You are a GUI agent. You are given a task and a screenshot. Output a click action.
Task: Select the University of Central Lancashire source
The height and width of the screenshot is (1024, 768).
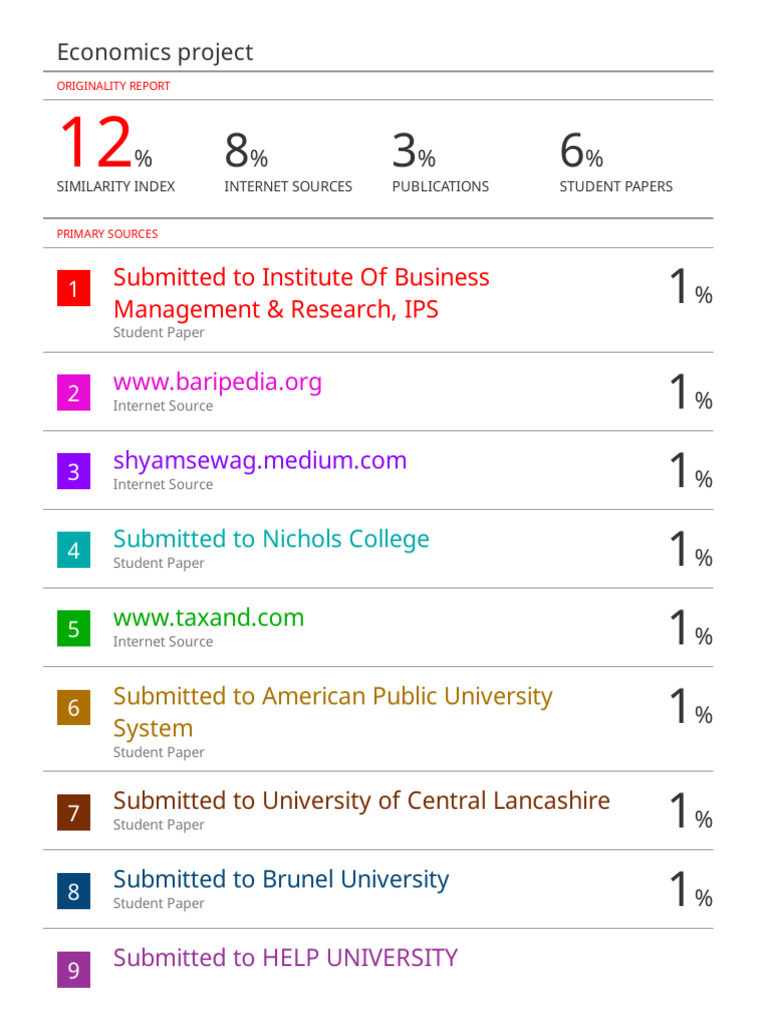click(361, 801)
